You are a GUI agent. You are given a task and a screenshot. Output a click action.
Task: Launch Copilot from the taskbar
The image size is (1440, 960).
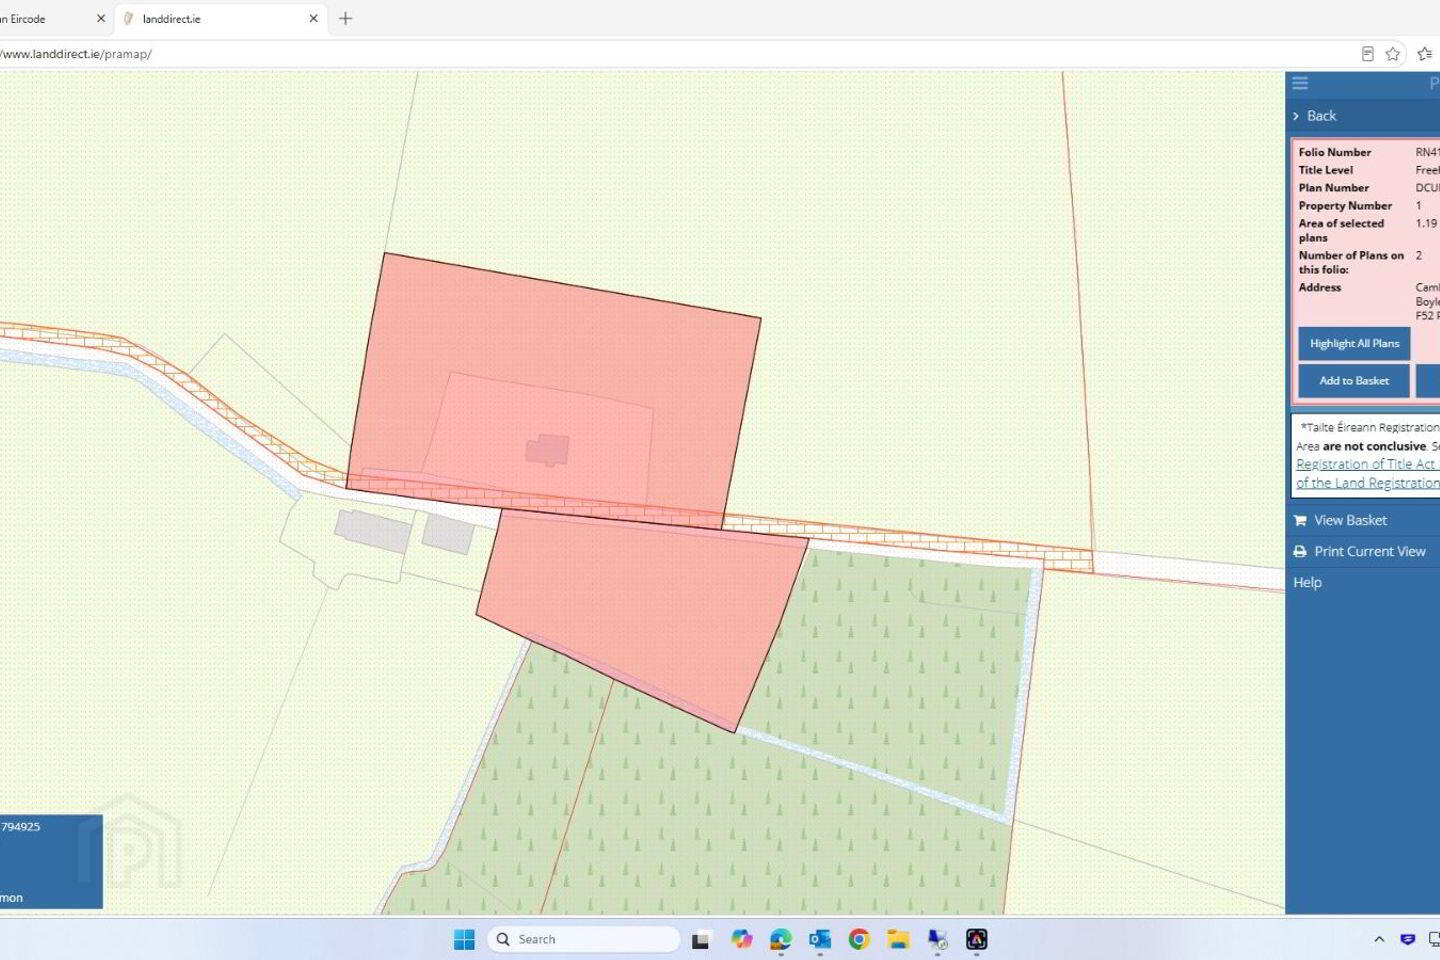(741, 939)
